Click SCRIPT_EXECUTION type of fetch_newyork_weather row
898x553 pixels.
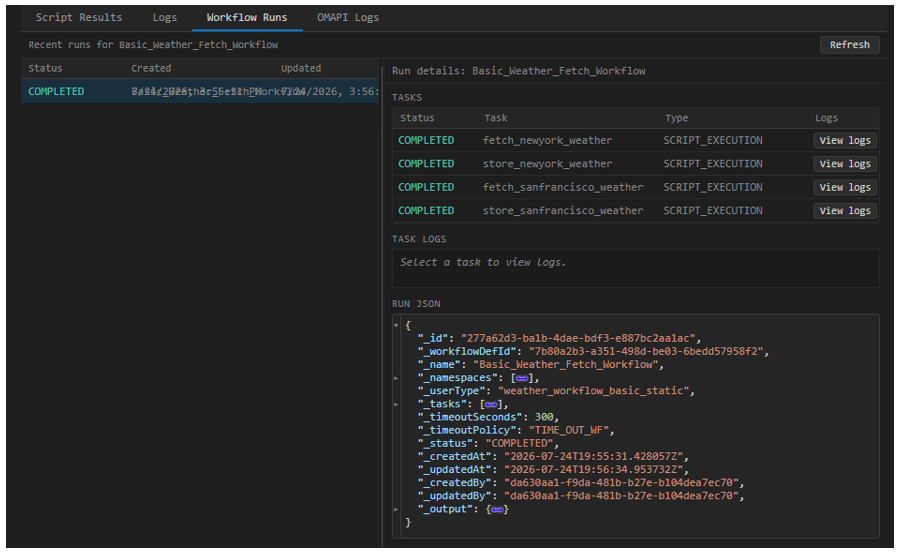tap(713, 140)
